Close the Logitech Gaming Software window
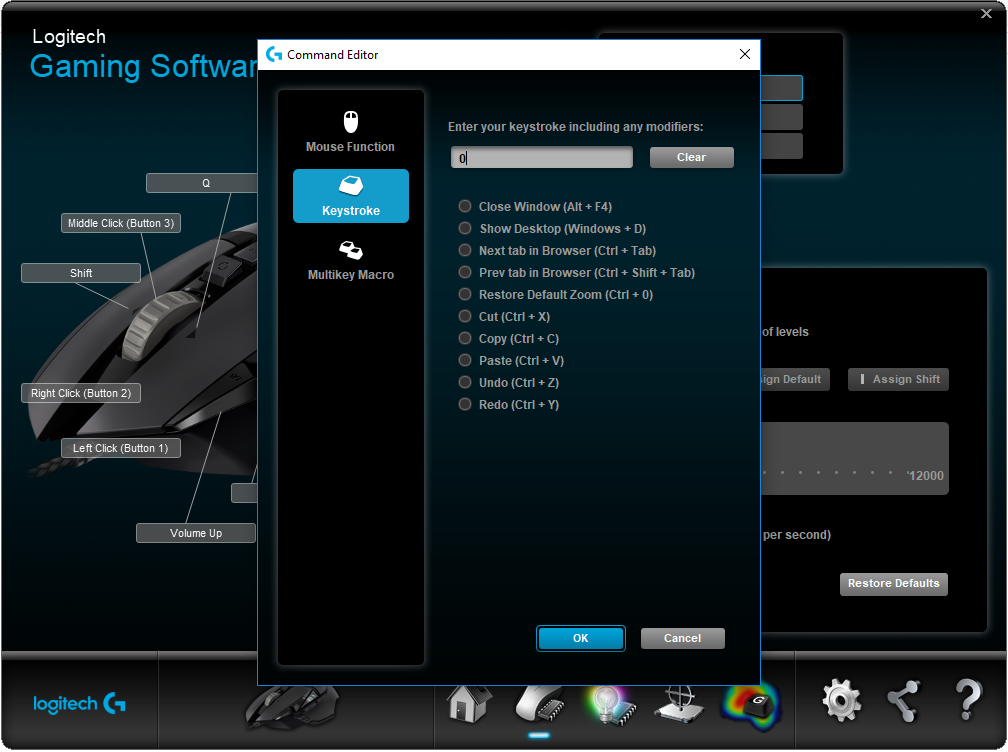1008x752 pixels. (986, 13)
